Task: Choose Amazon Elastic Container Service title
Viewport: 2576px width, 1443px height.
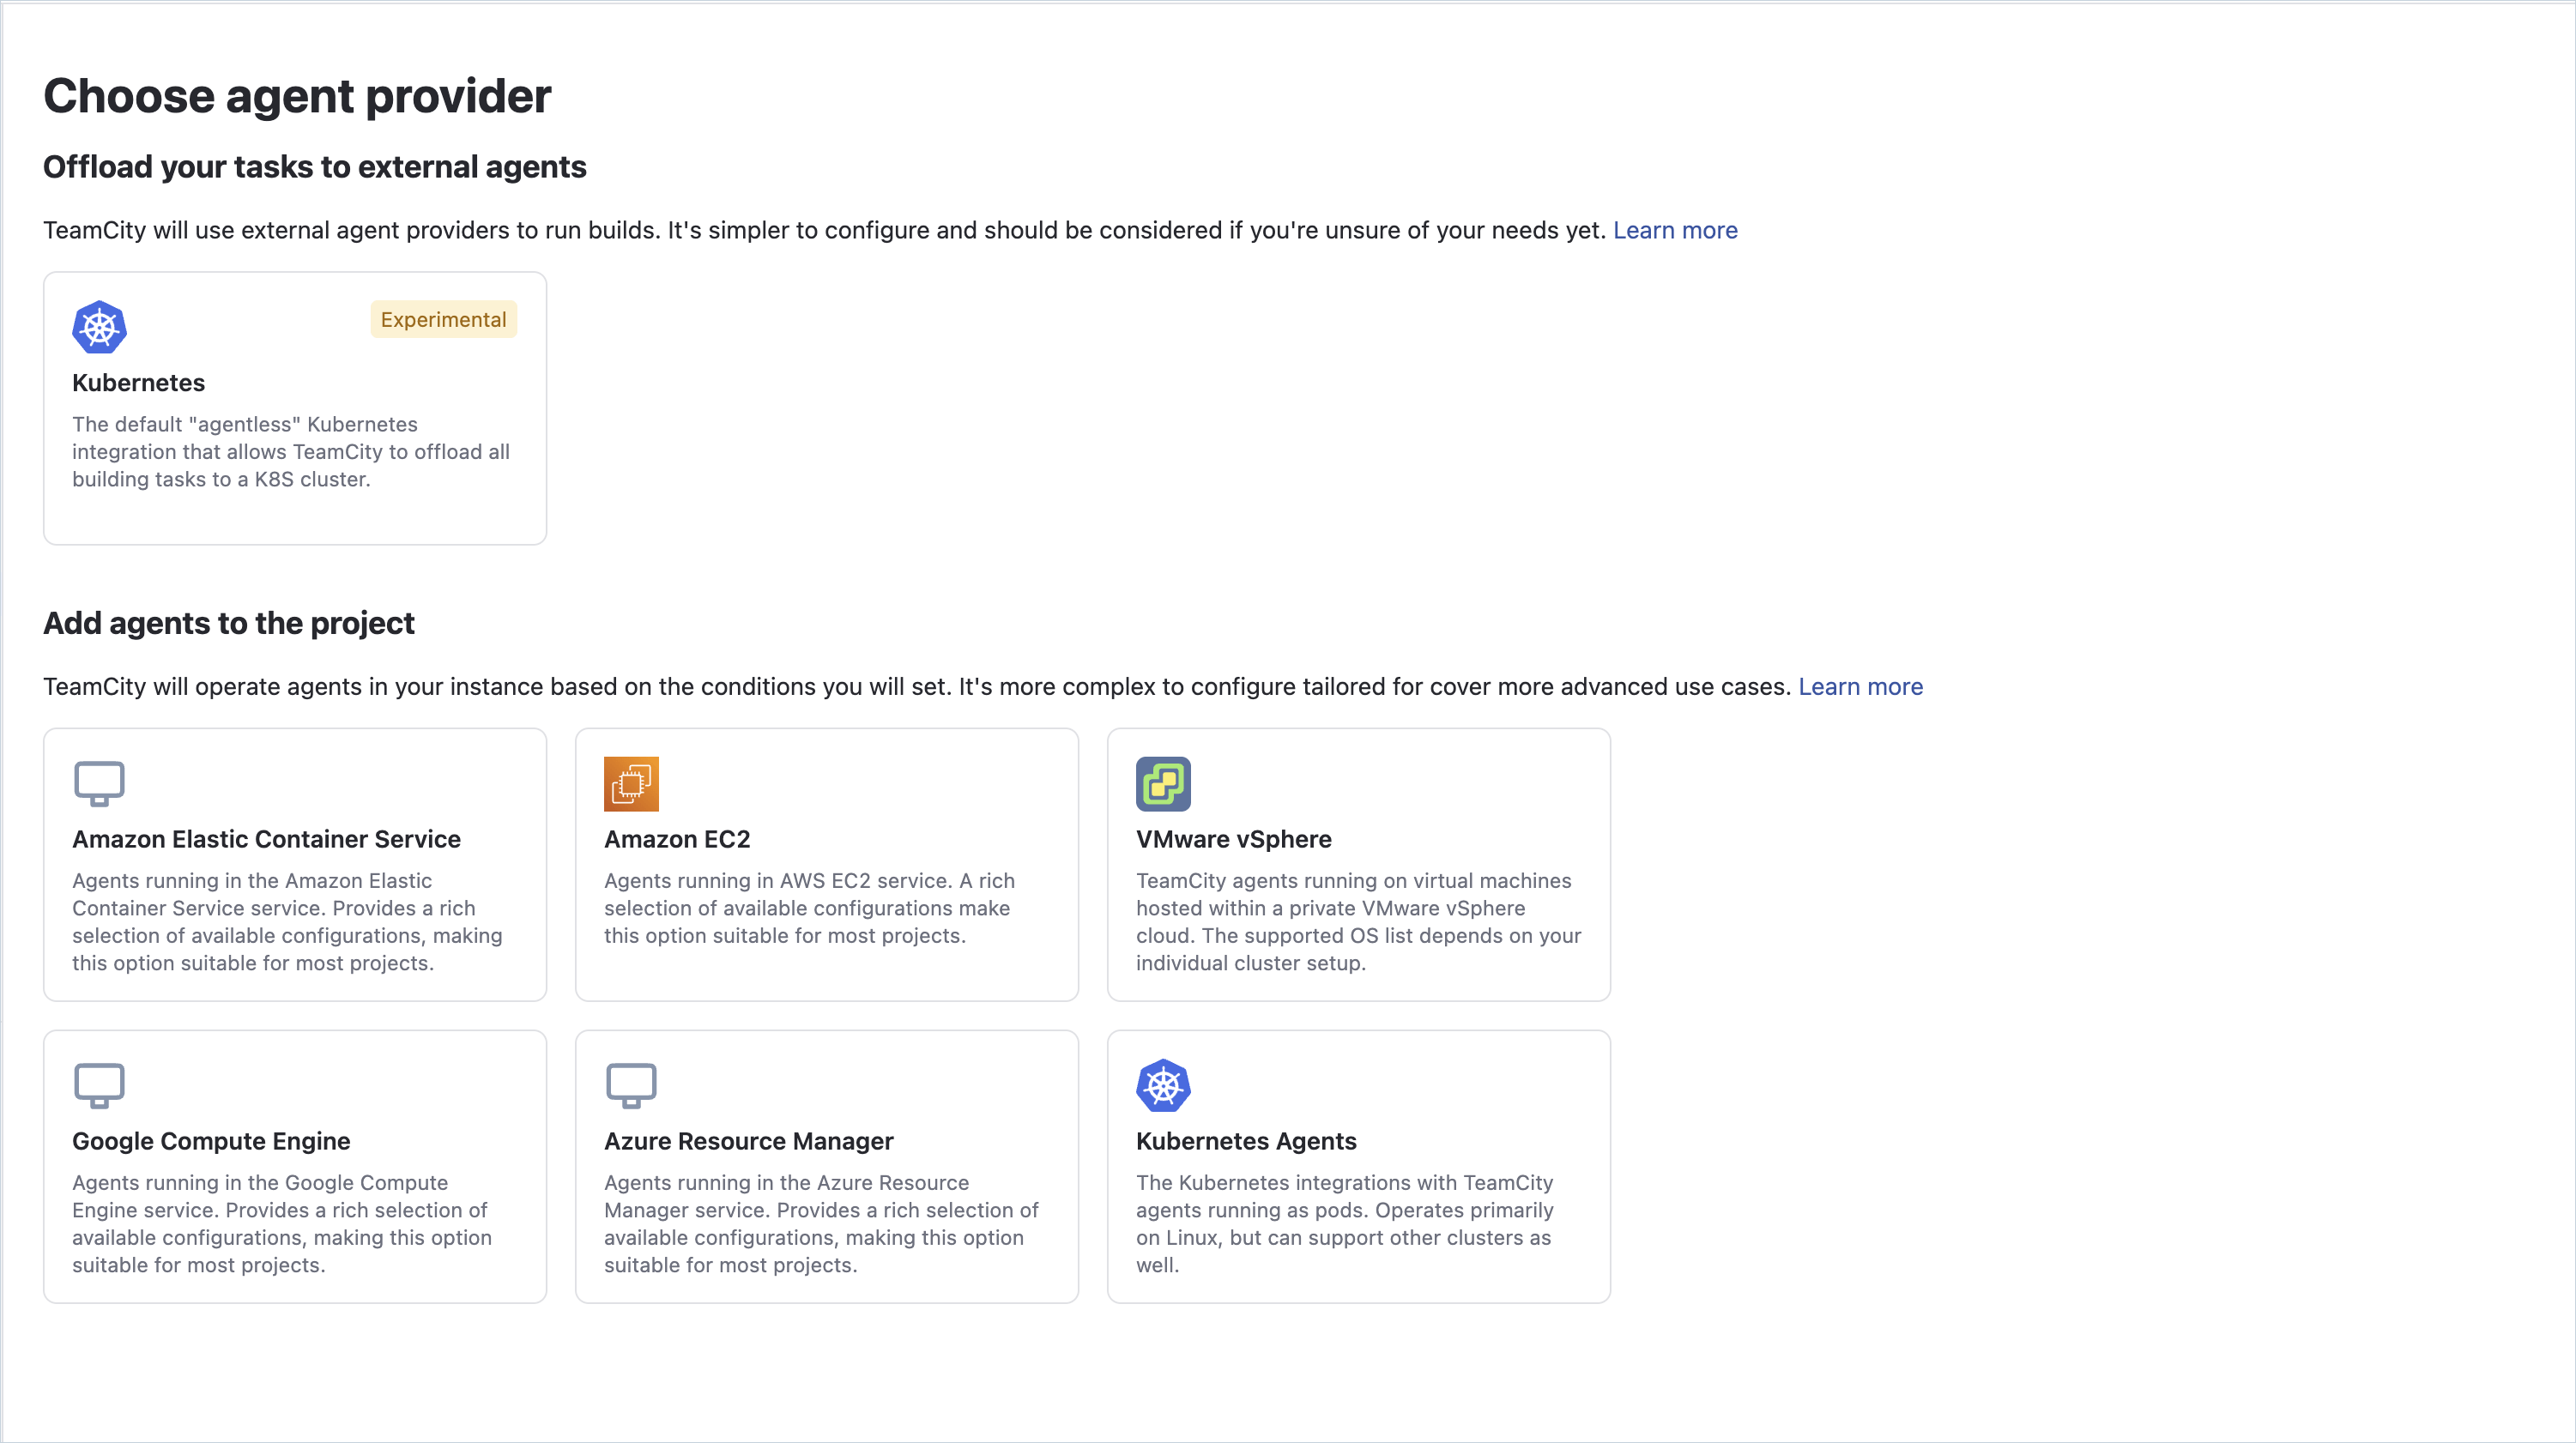Action: (x=266, y=839)
